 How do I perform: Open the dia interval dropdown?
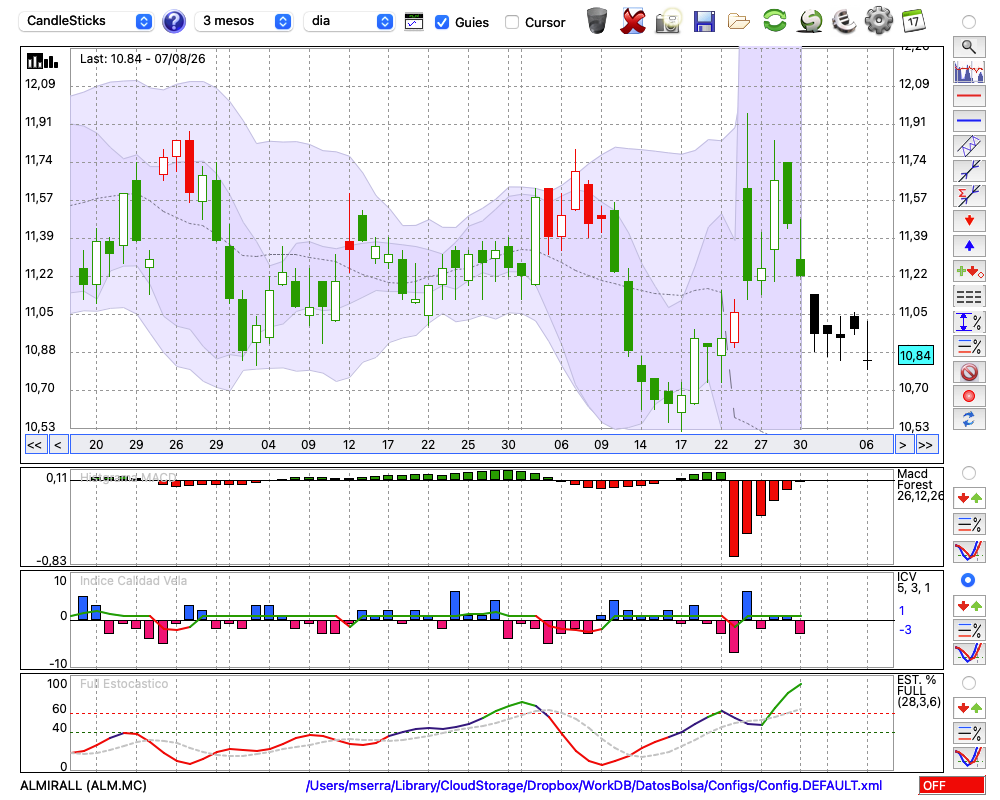coord(348,21)
